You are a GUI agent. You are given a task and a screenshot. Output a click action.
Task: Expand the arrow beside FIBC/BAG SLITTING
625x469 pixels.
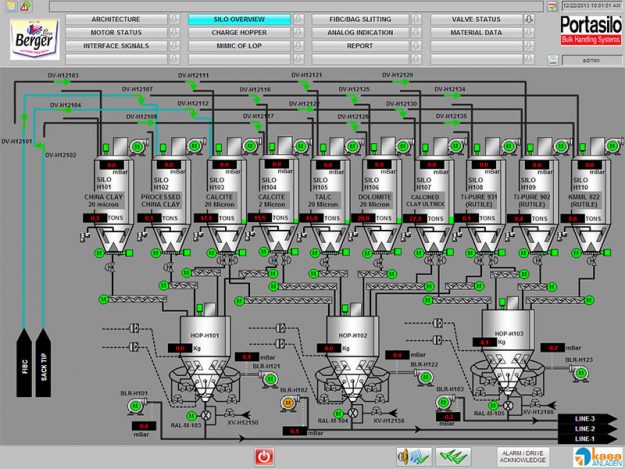[416, 19]
